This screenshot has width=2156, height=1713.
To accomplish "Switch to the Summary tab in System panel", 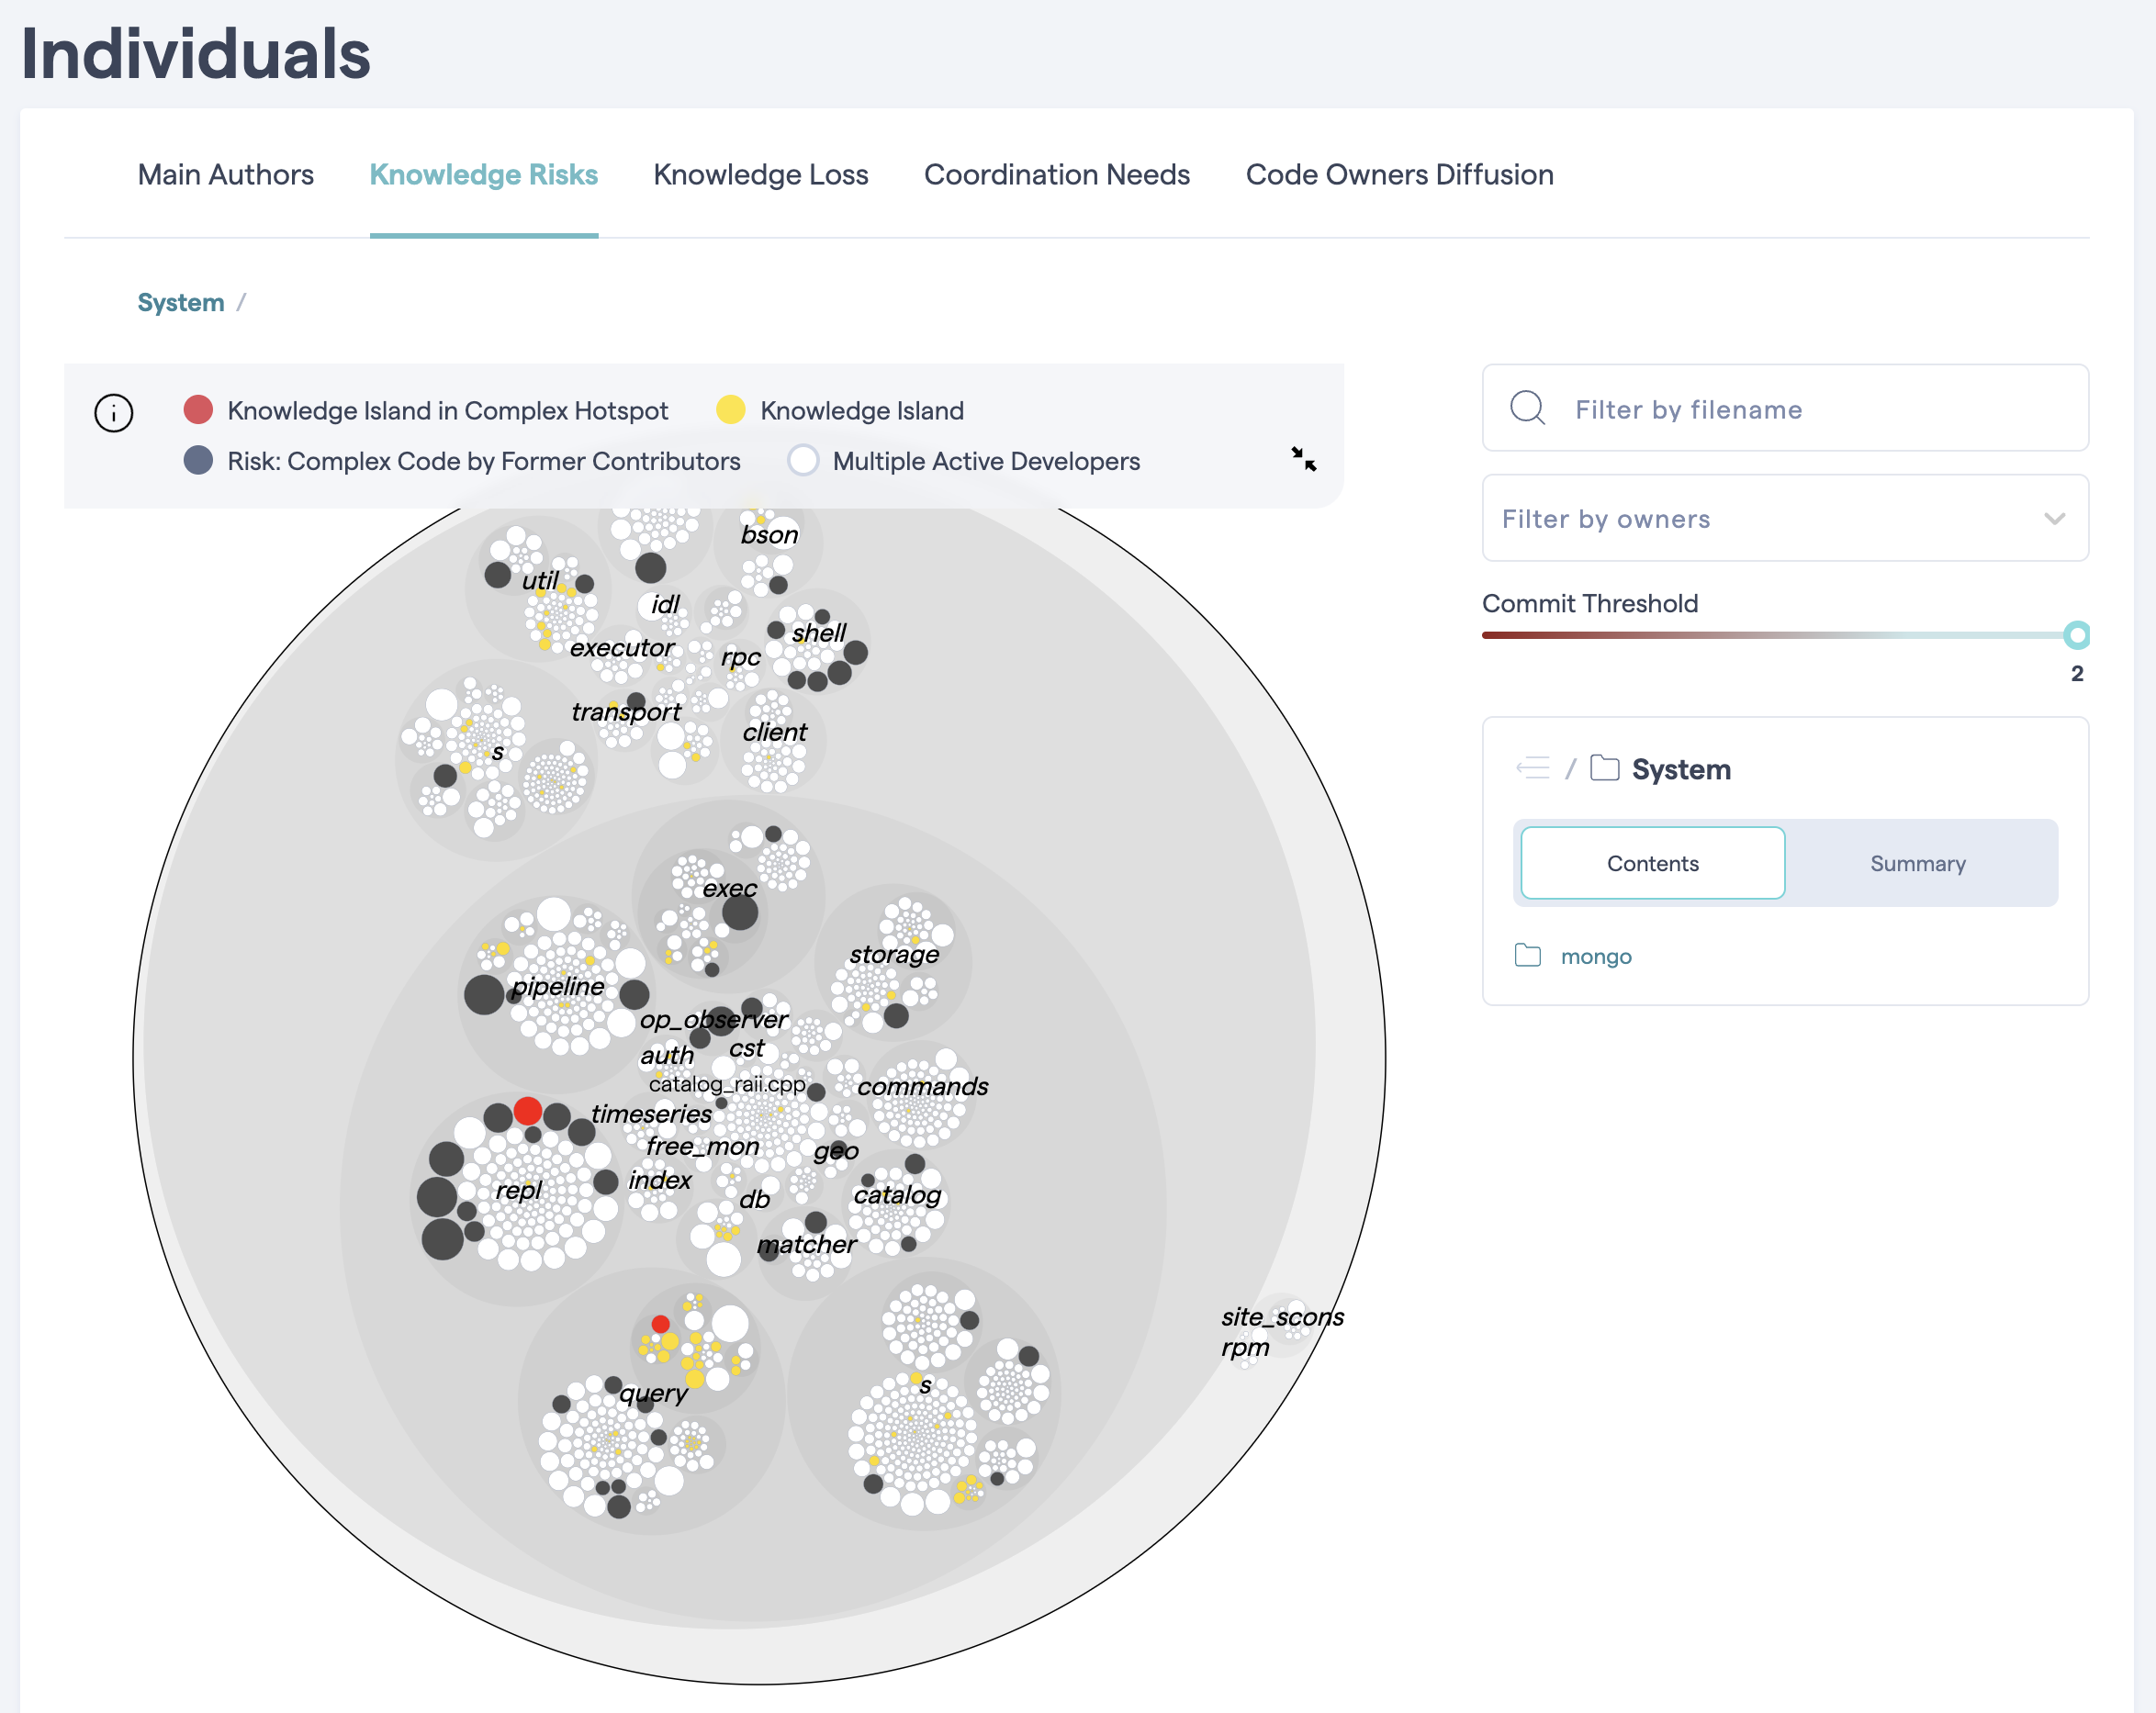I will pos(1917,862).
